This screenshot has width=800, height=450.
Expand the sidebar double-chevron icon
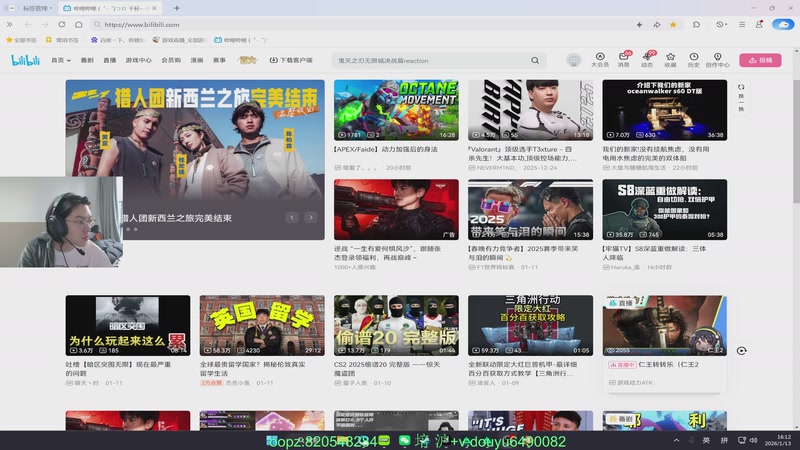(x=9, y=24)
